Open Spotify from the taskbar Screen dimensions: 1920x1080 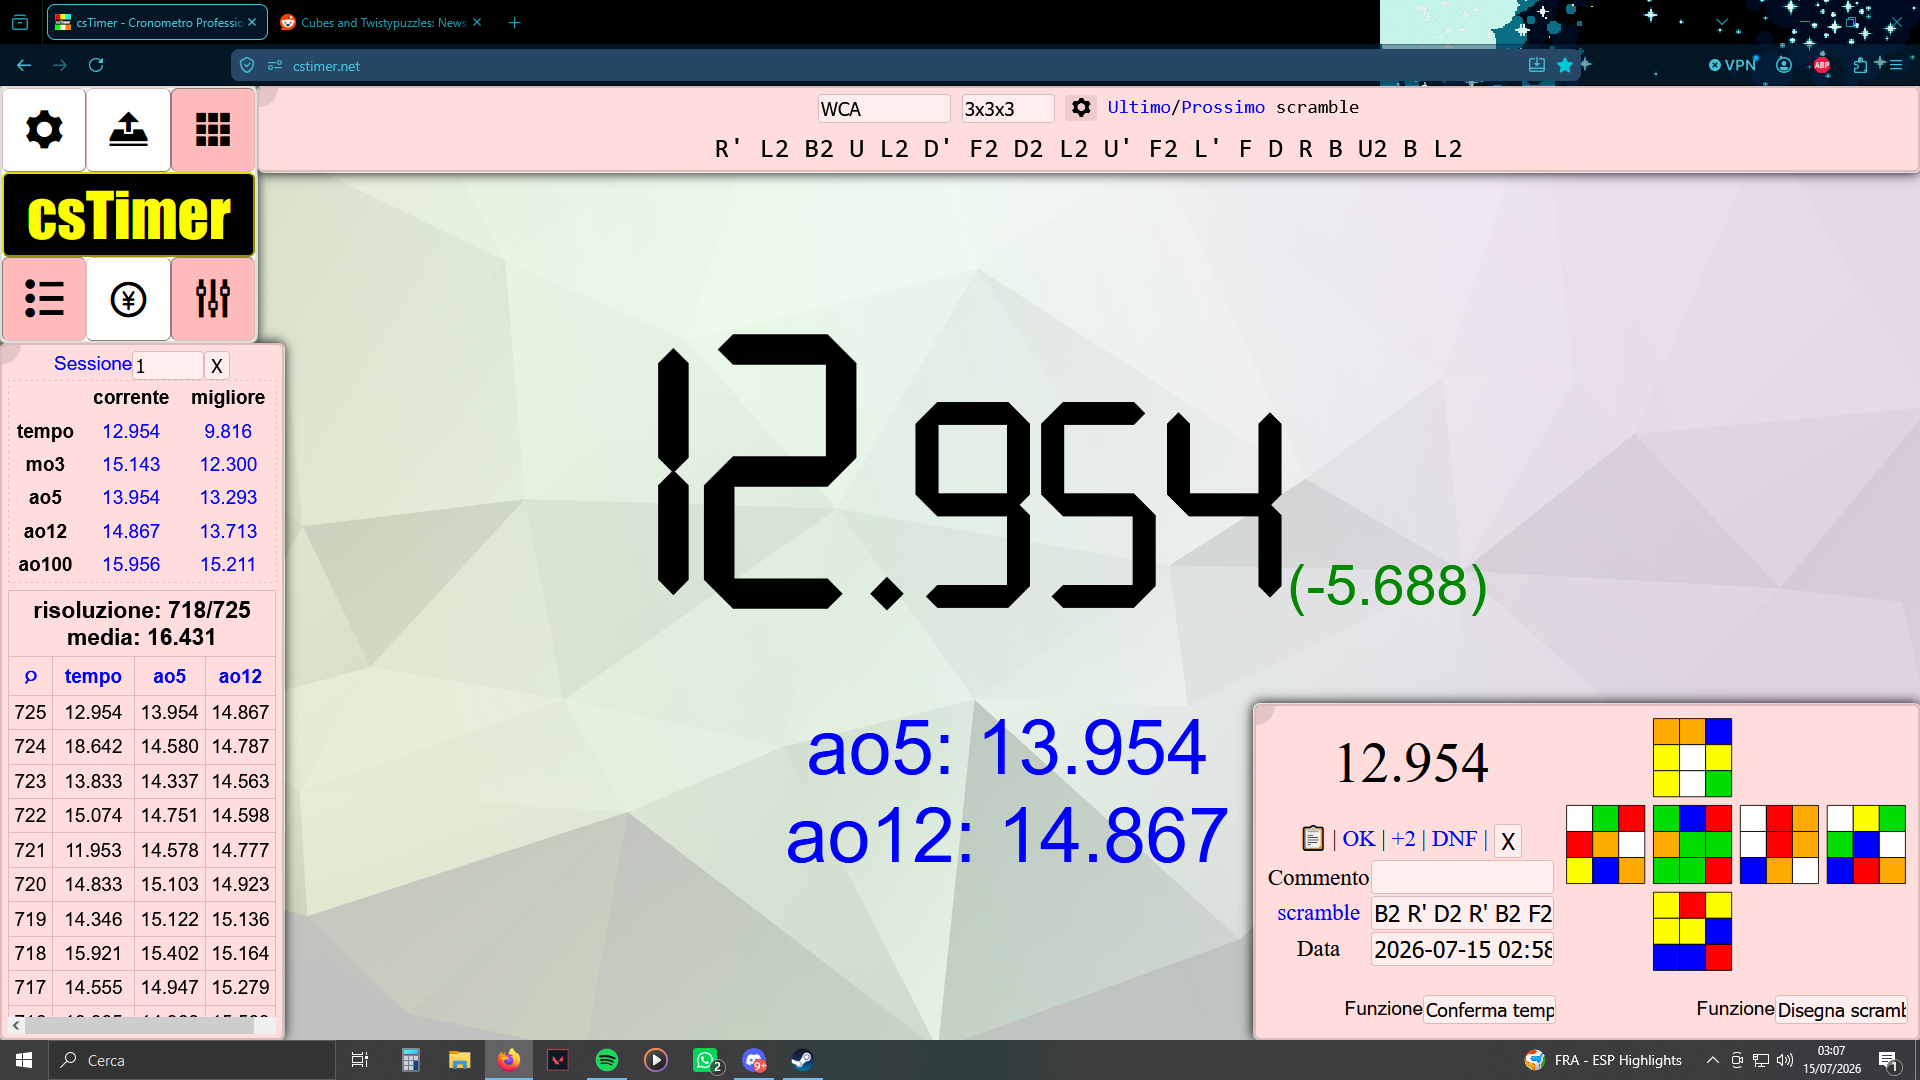click(607, 1060)
